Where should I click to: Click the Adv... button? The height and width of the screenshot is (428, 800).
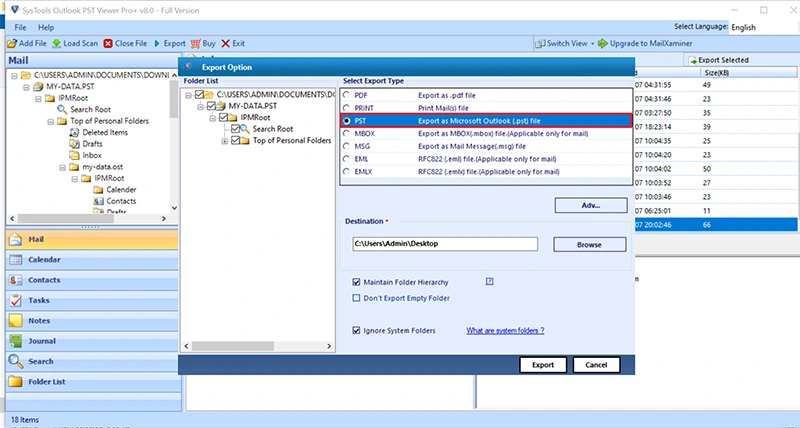coord(591,205)
